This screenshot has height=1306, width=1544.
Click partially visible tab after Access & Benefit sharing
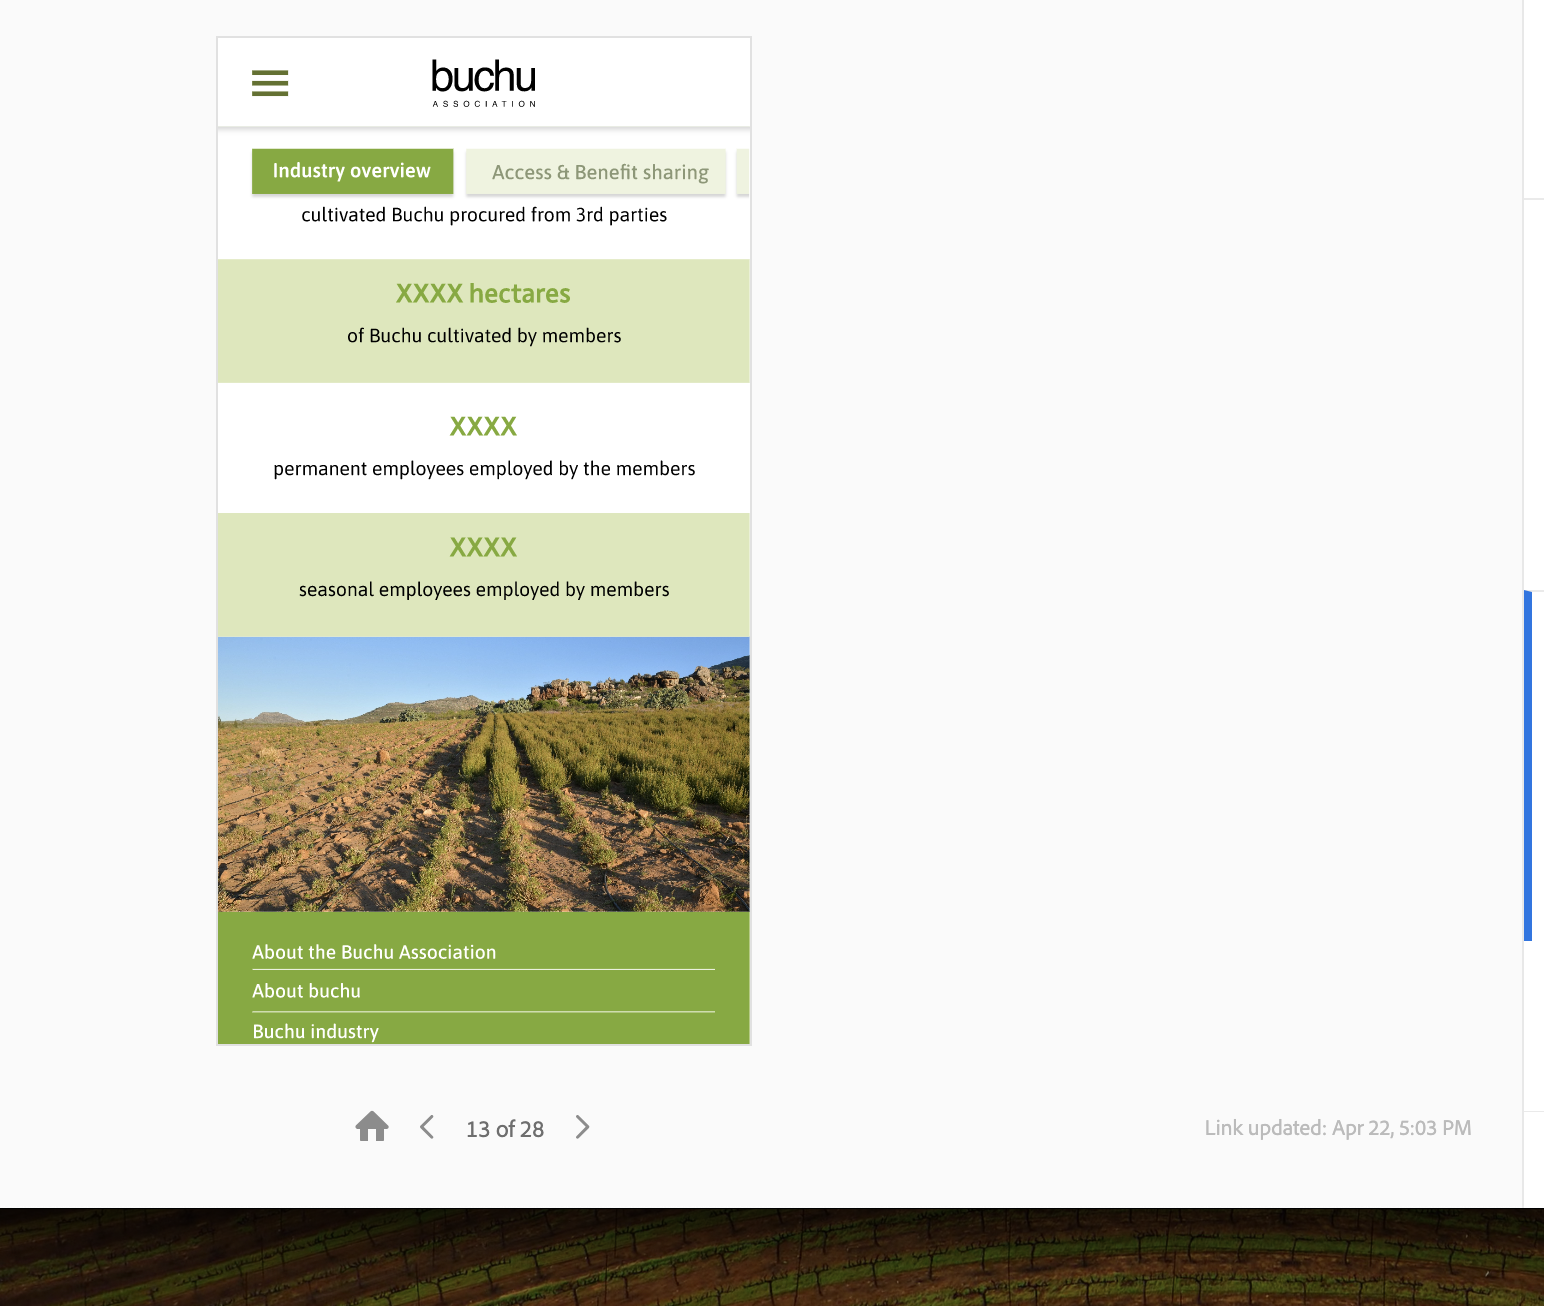coord(742,172)
